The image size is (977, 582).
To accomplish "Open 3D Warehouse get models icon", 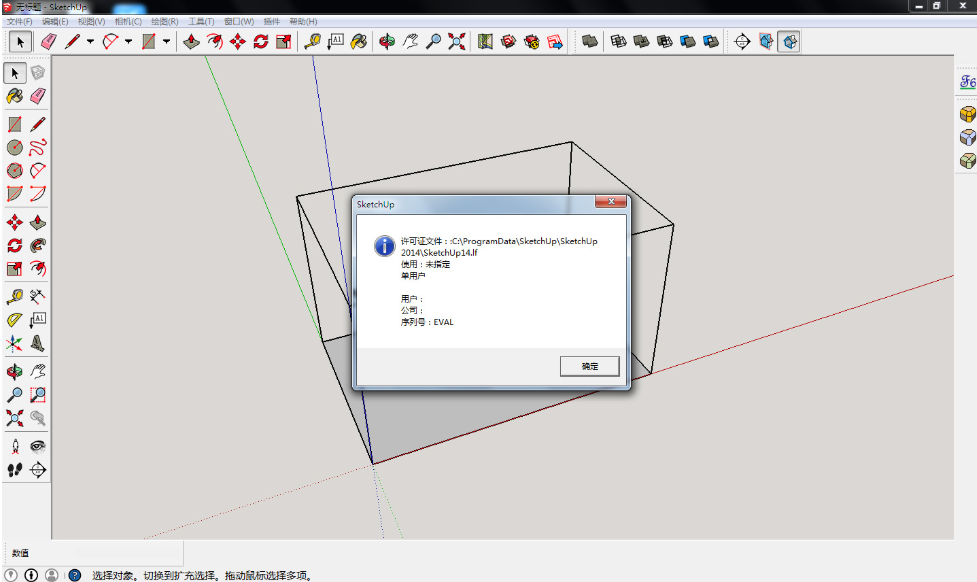I will [x=508, y=42].
